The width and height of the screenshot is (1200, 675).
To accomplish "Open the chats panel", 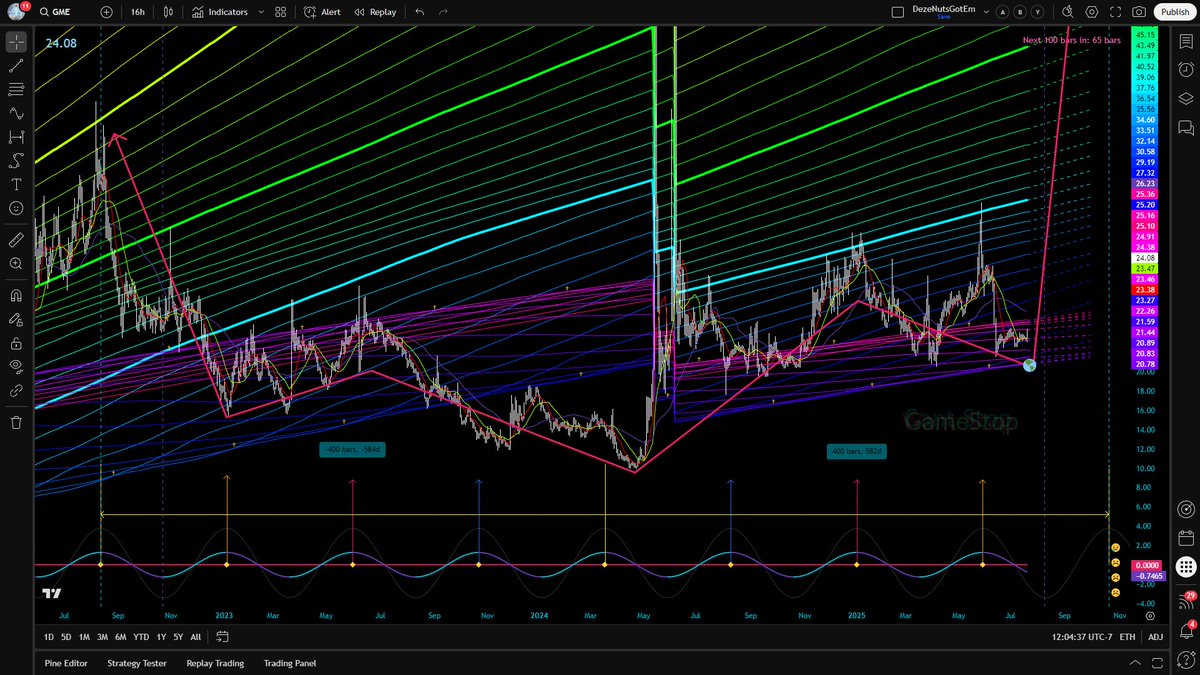I will click(1186, 128).
